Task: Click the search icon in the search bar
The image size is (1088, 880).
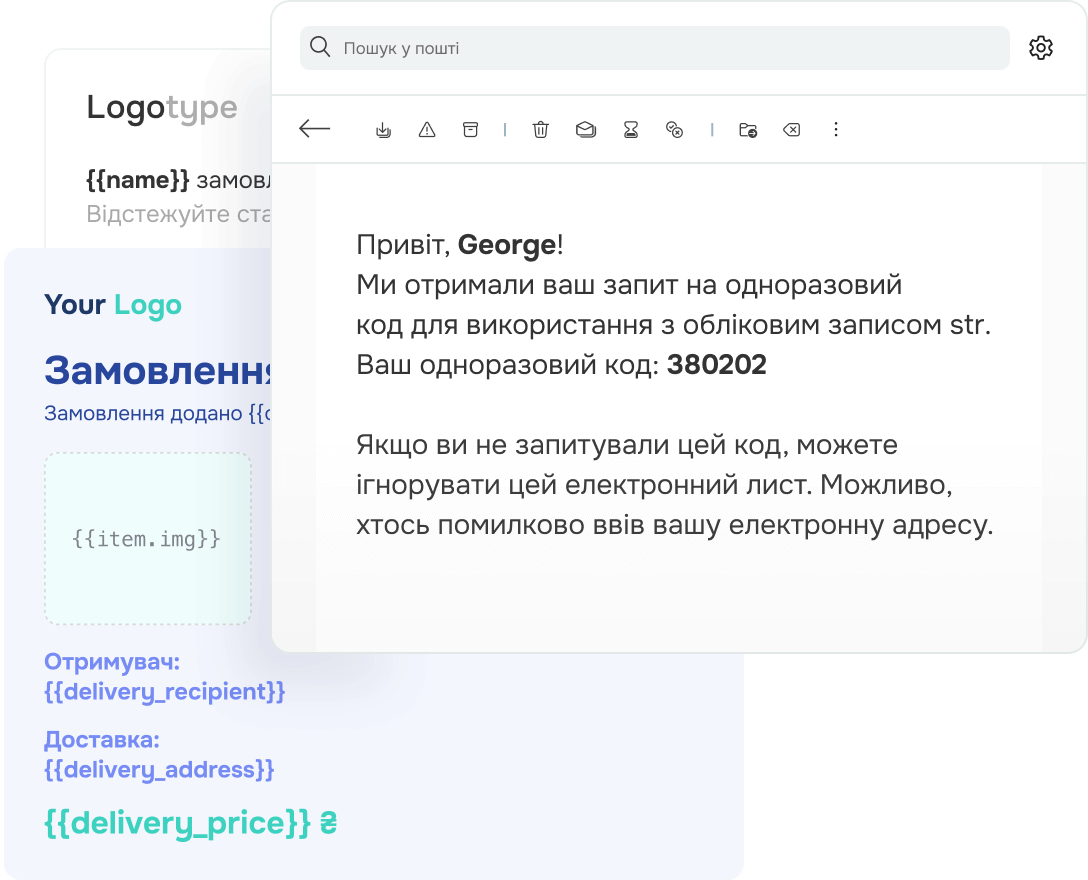Action: [x=319, y=47]
